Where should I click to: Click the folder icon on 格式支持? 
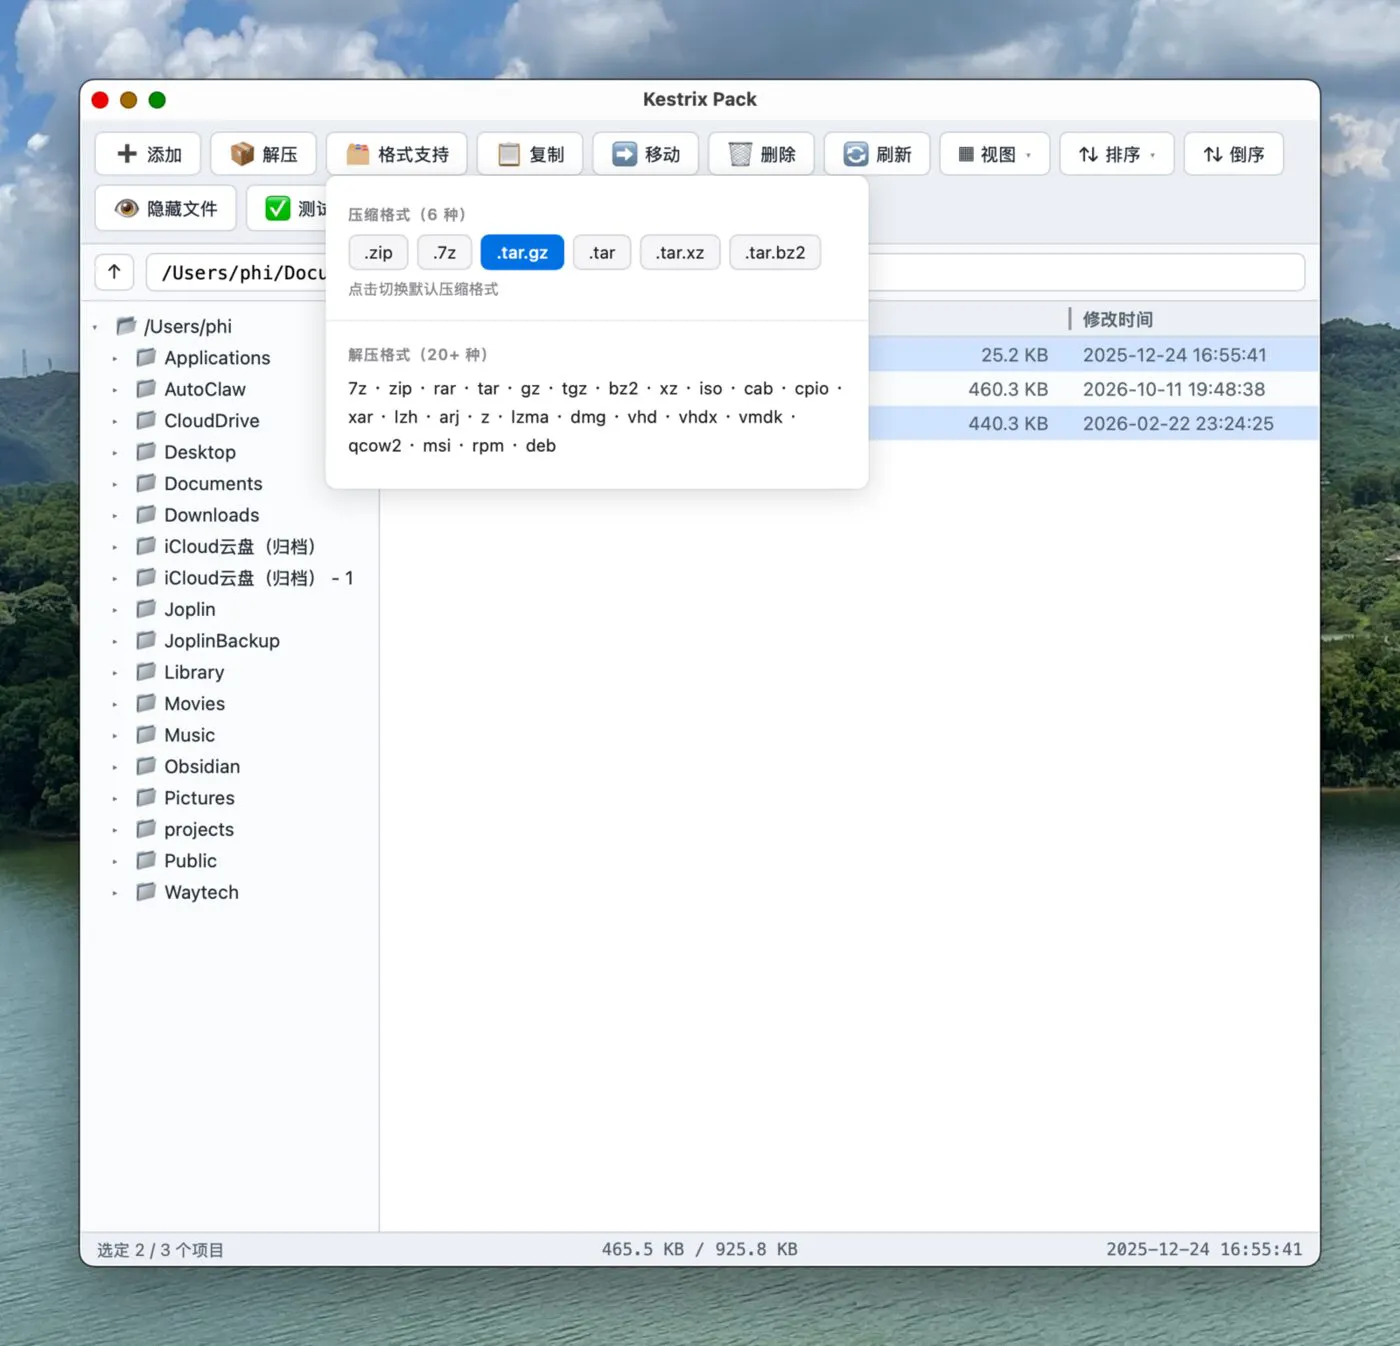click(x=358, y=154)
